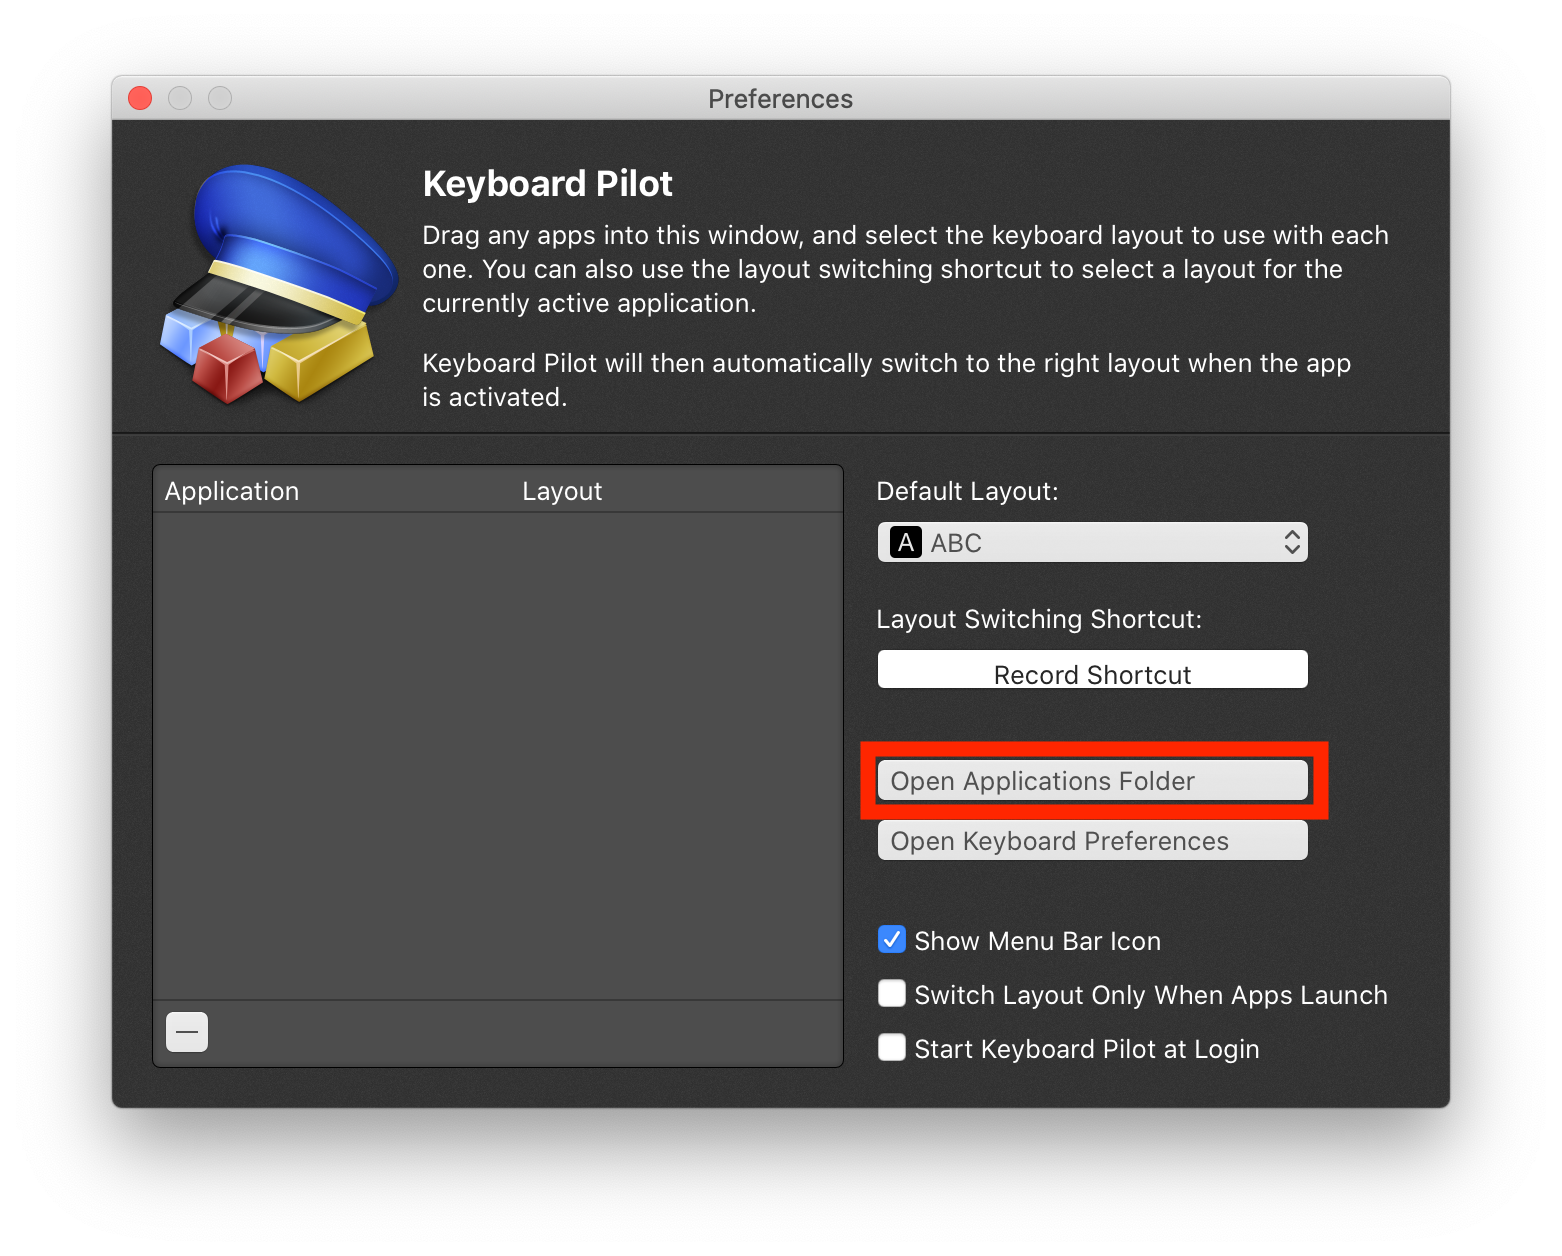Enable Start Keyboard Pilot at Login
Viewport: 1562px width, 1256px height.
point(892,1048)
